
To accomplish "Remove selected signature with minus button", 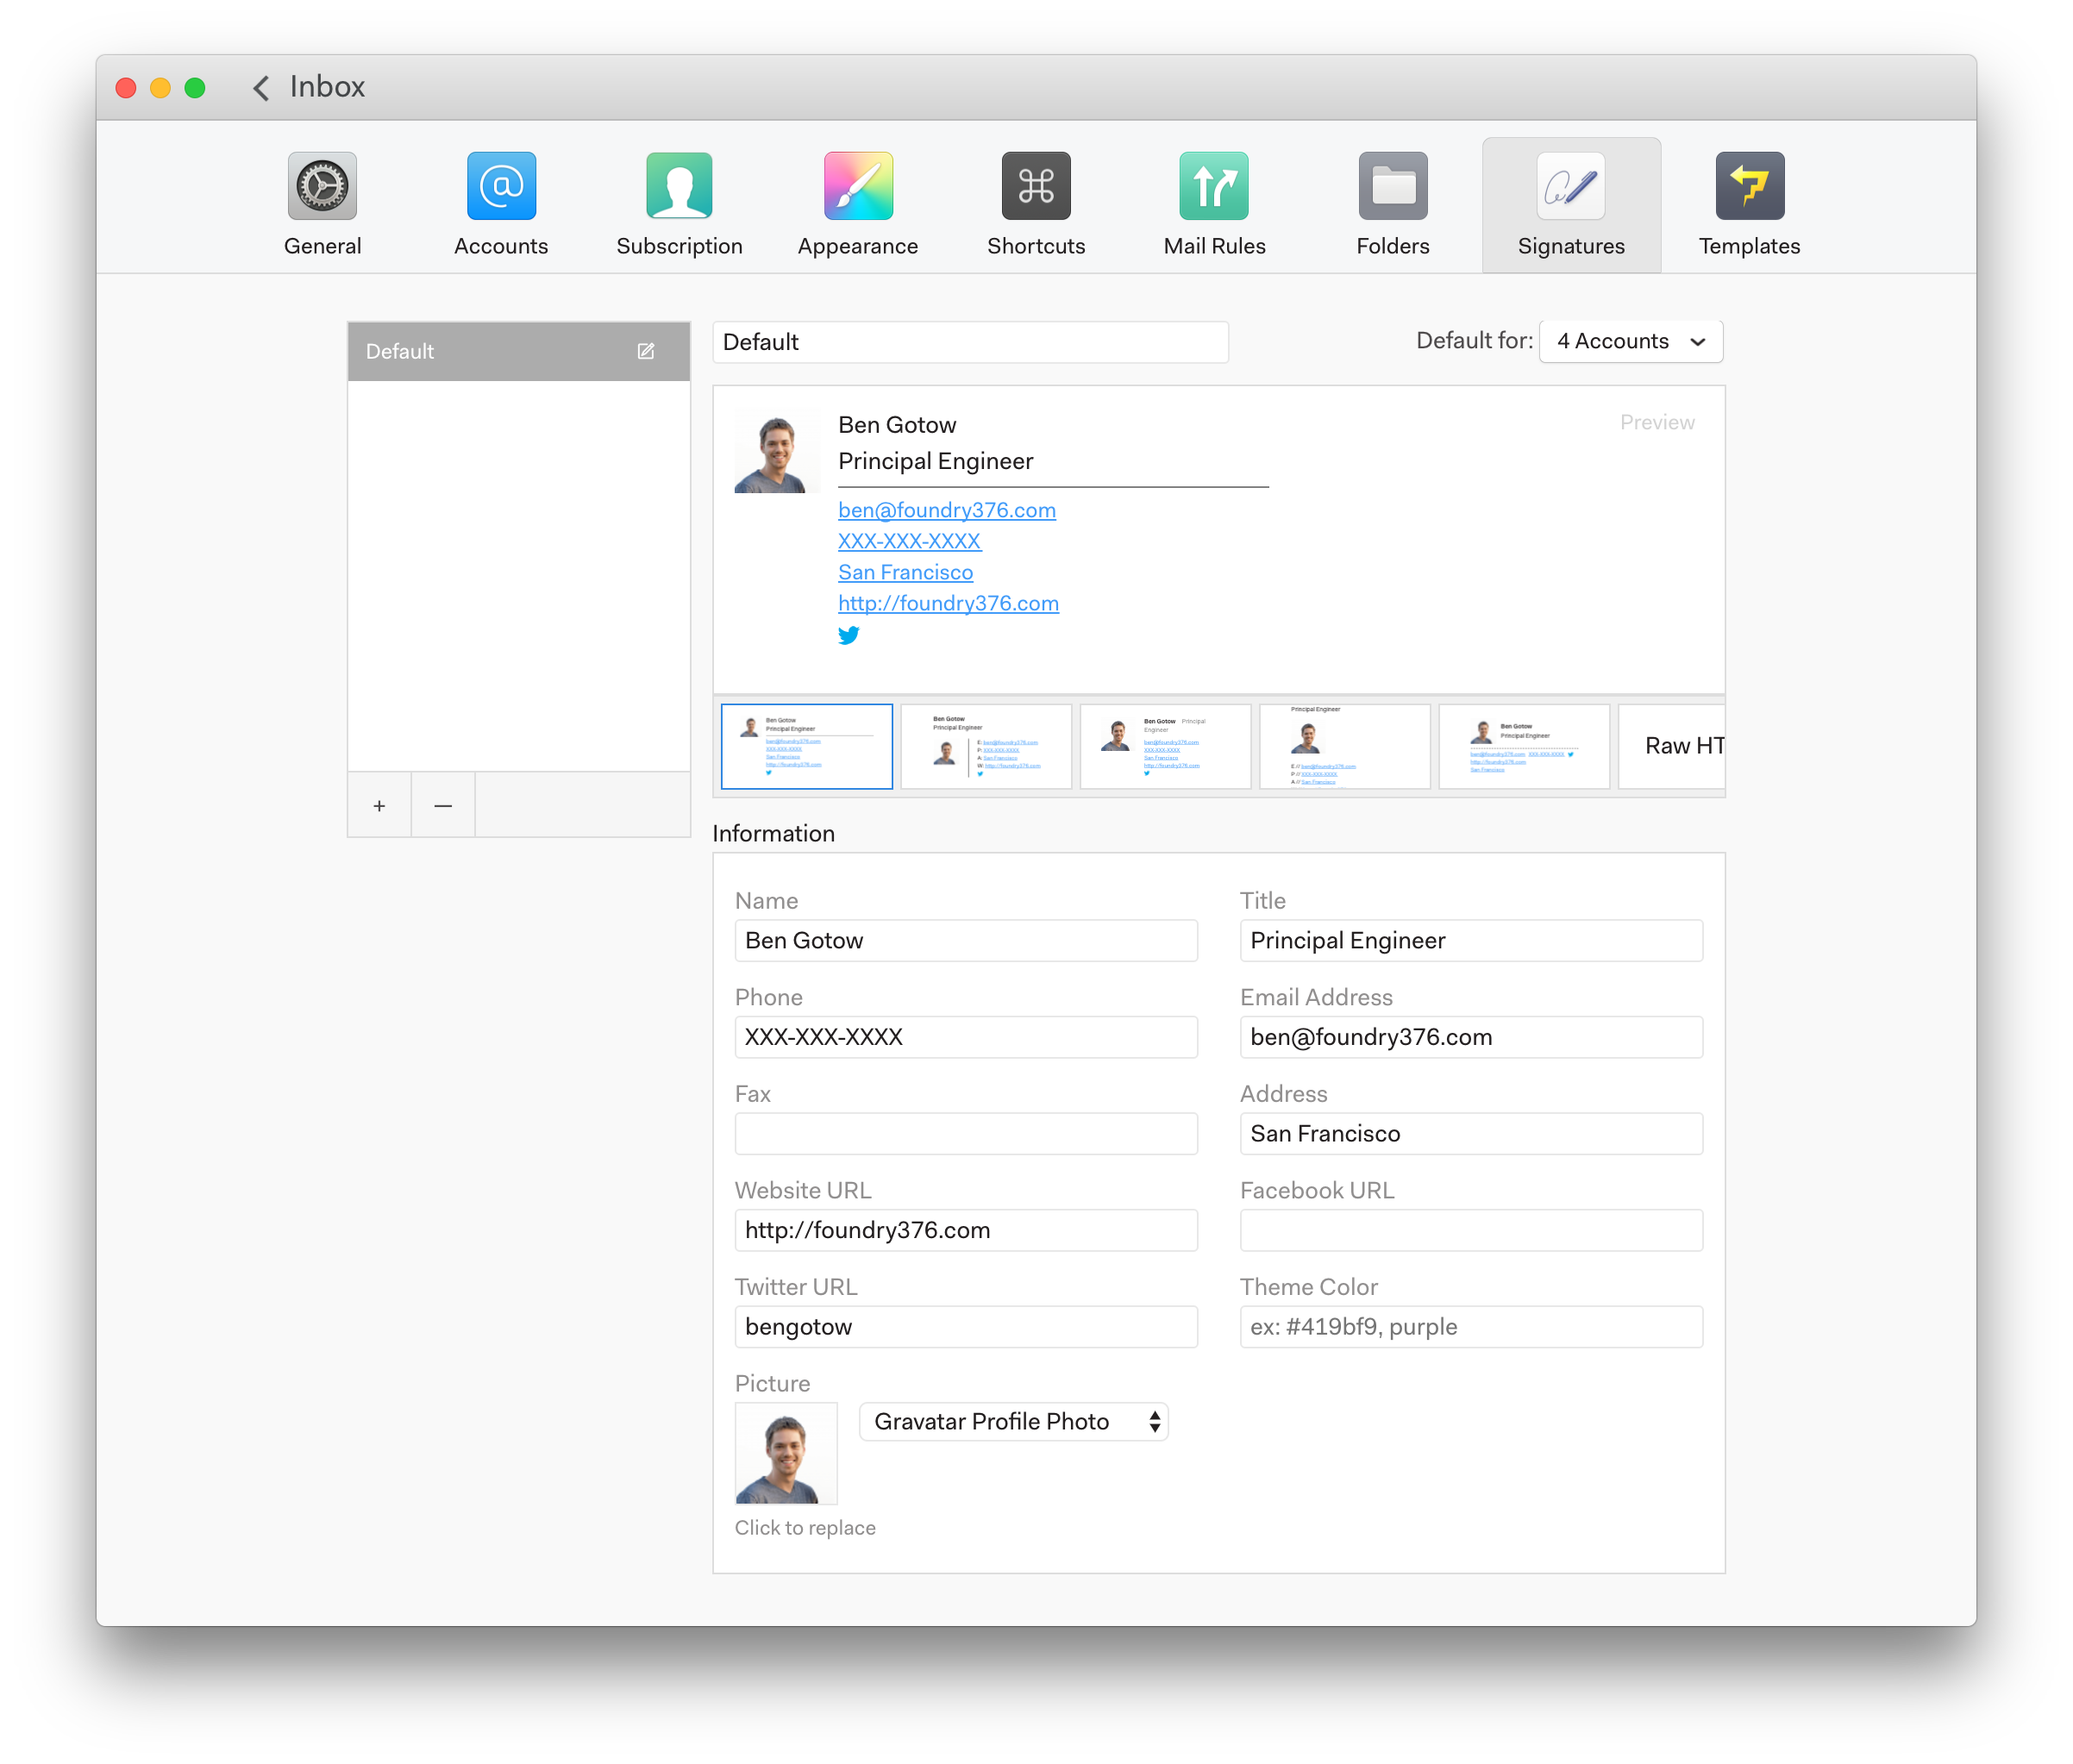I will (443, 805).
